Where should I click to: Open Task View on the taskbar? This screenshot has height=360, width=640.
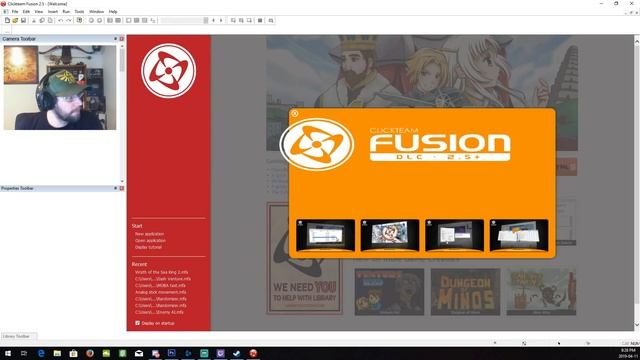click(x=24, y=353)
